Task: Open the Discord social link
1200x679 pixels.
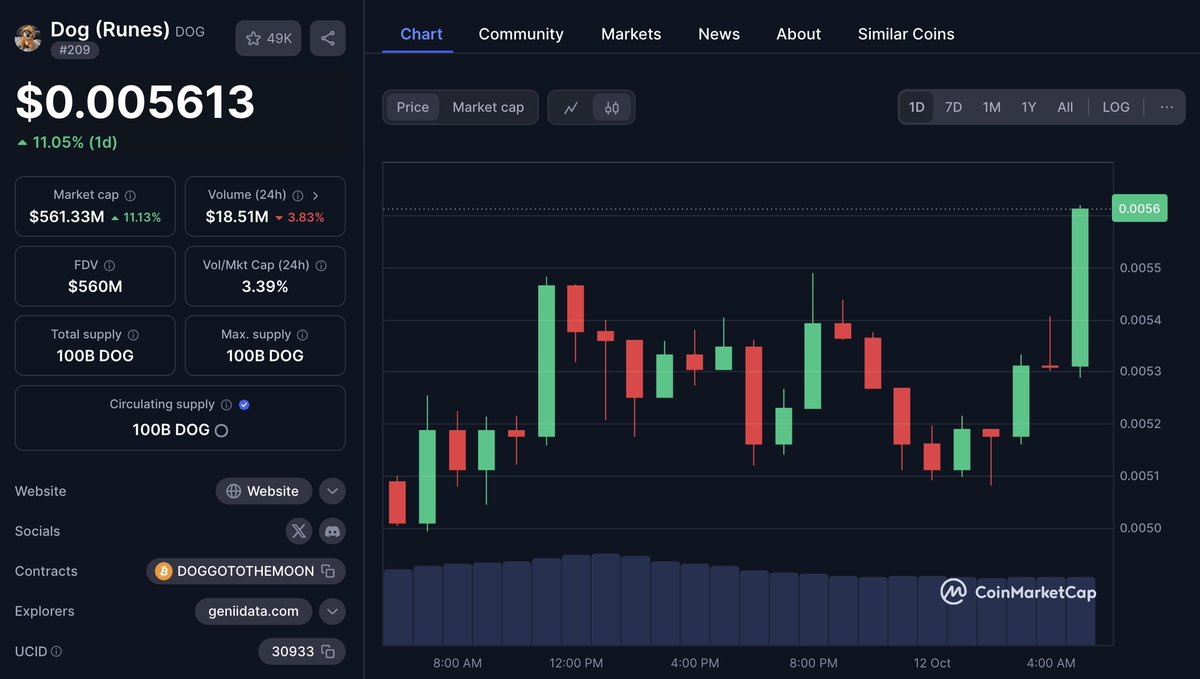Action: [333, 531]
